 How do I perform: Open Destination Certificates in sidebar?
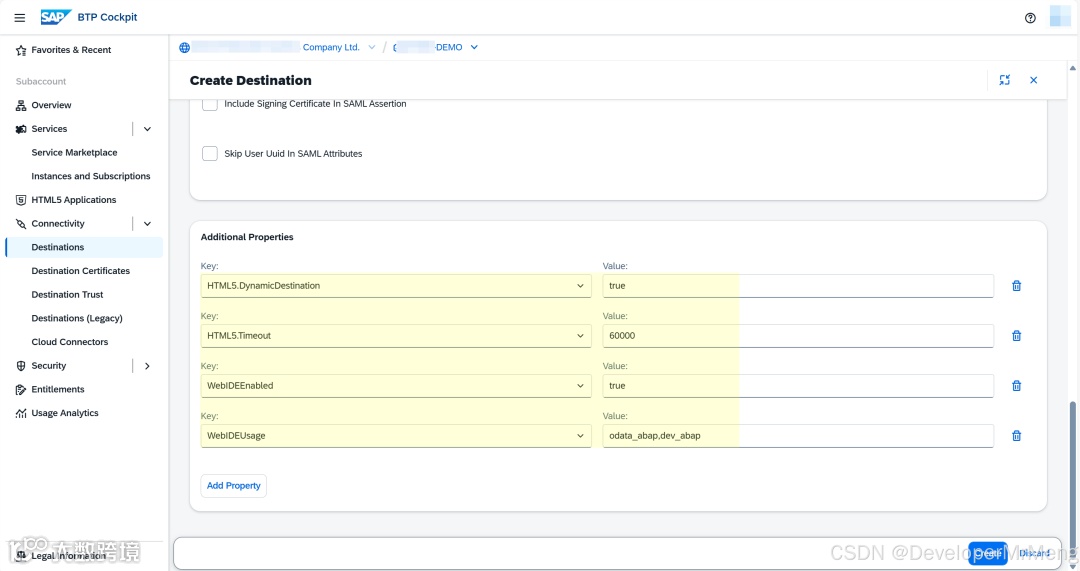tap(80, 271)
